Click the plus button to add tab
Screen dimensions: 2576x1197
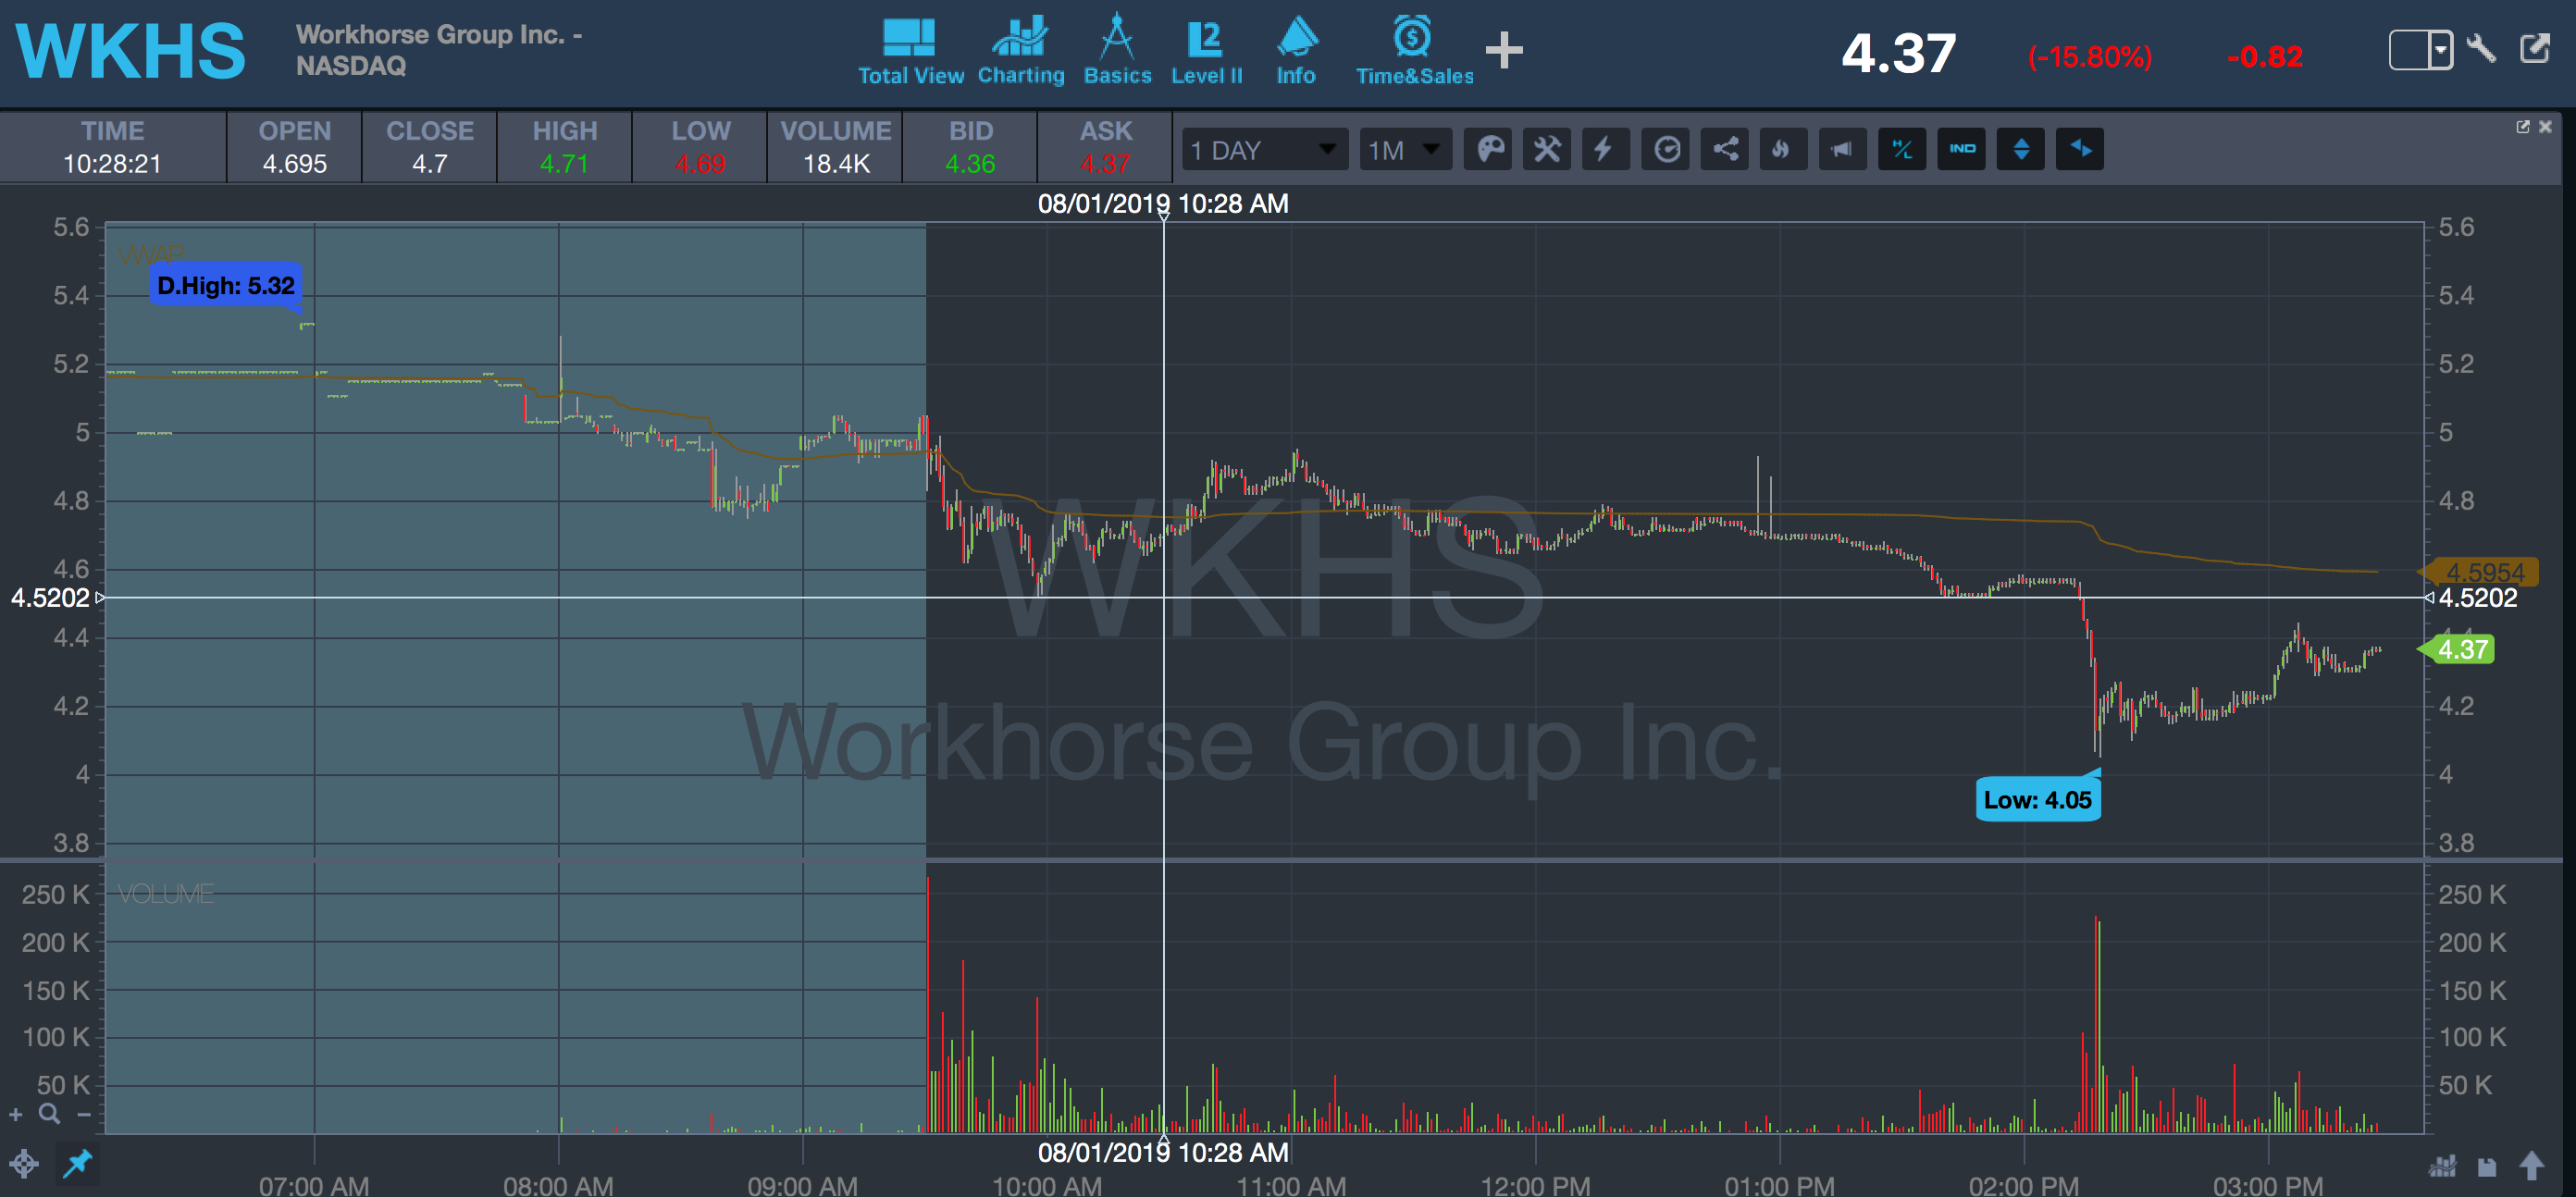pos(1503,50)
